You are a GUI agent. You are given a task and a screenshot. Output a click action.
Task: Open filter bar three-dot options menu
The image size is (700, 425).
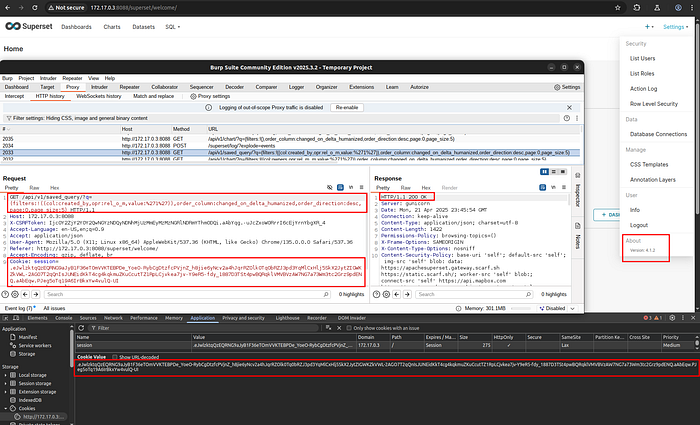click(x=577, y=118)
